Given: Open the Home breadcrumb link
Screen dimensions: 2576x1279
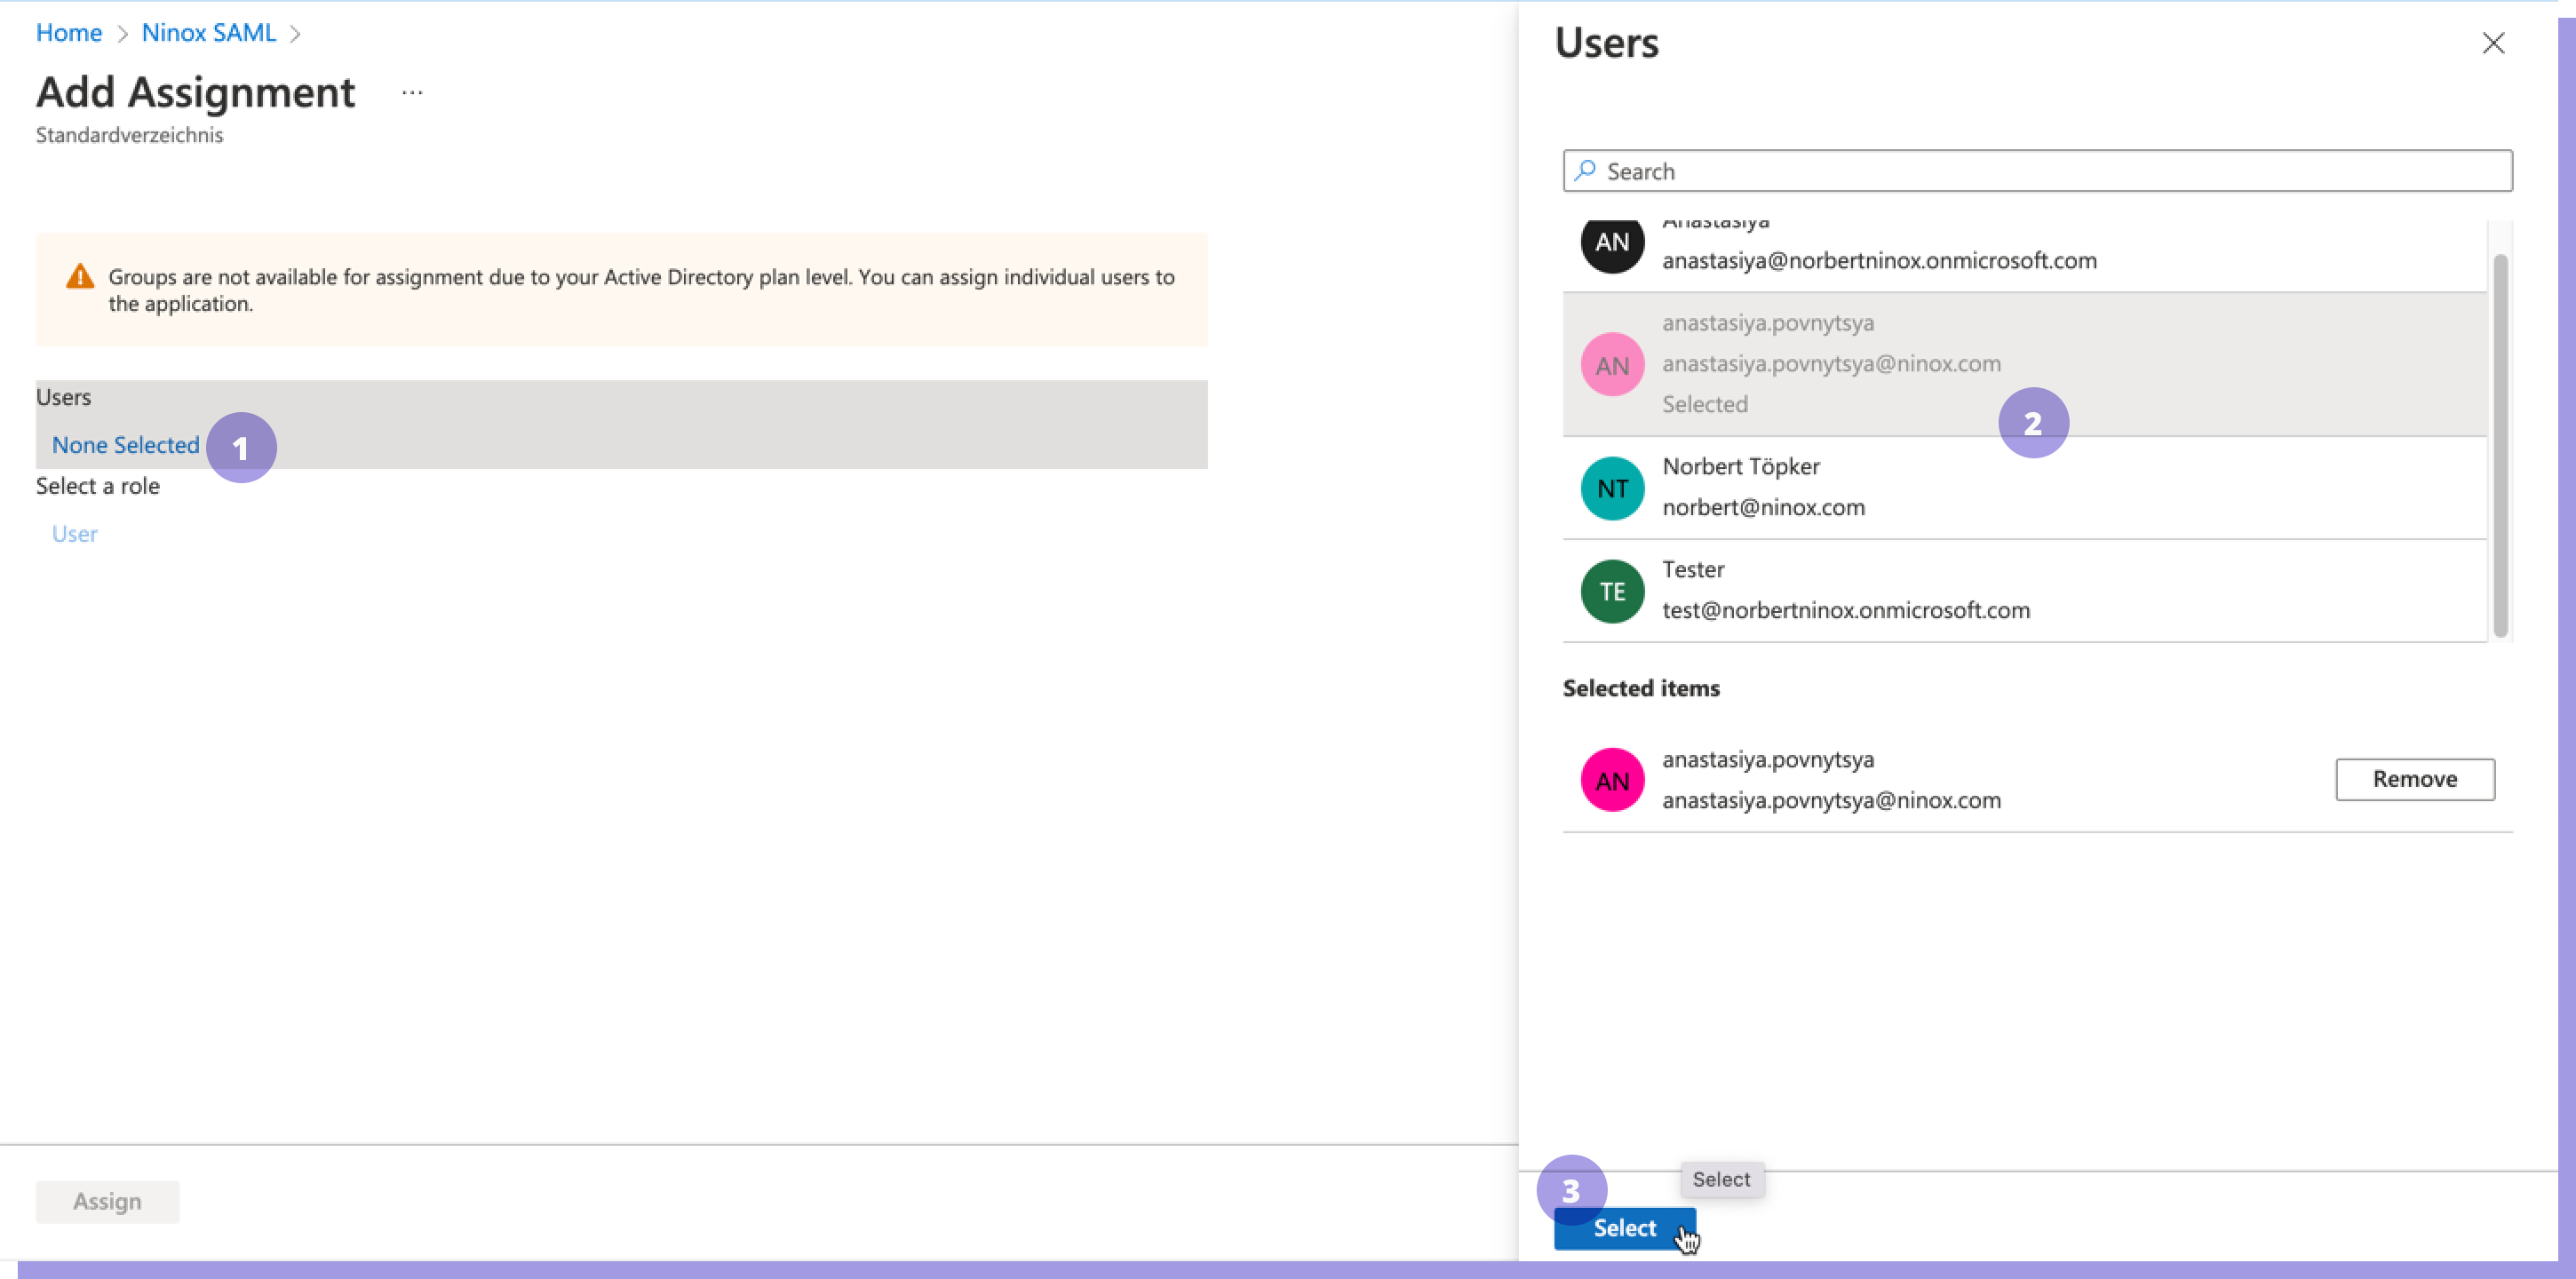Looking at the screenshot, I should 69,33.
